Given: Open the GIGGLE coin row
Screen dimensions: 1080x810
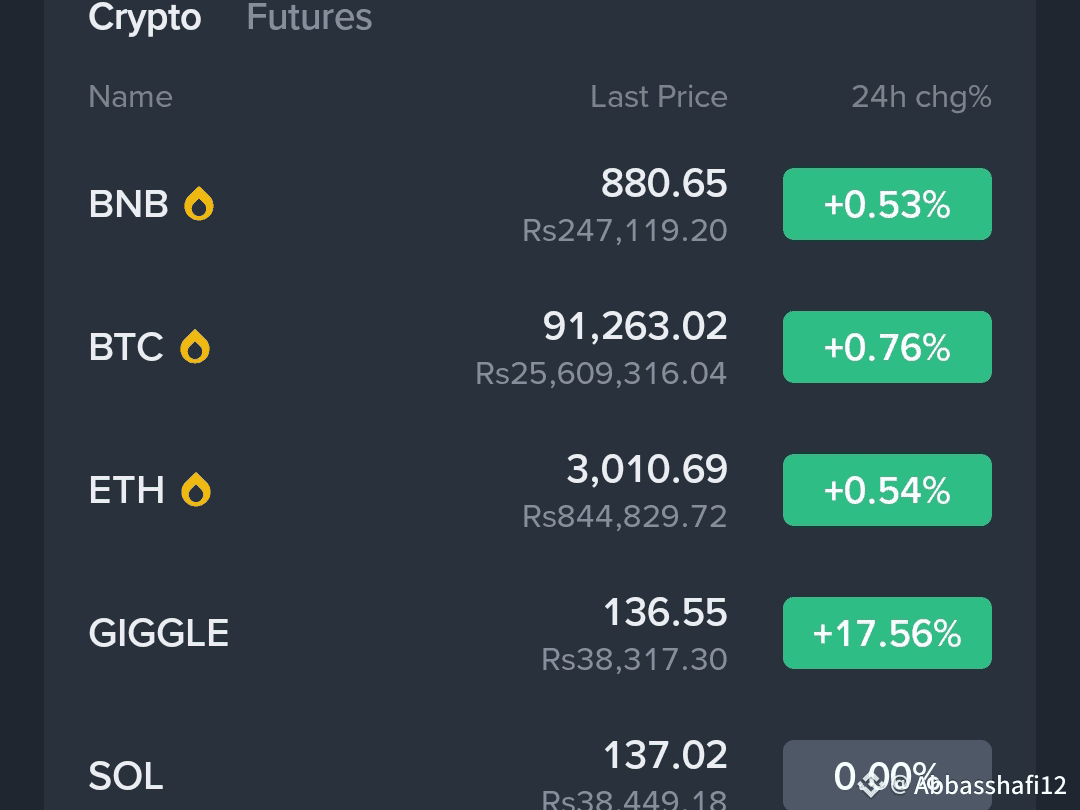Looking at the screenshot, I should (x=540, y=633).
